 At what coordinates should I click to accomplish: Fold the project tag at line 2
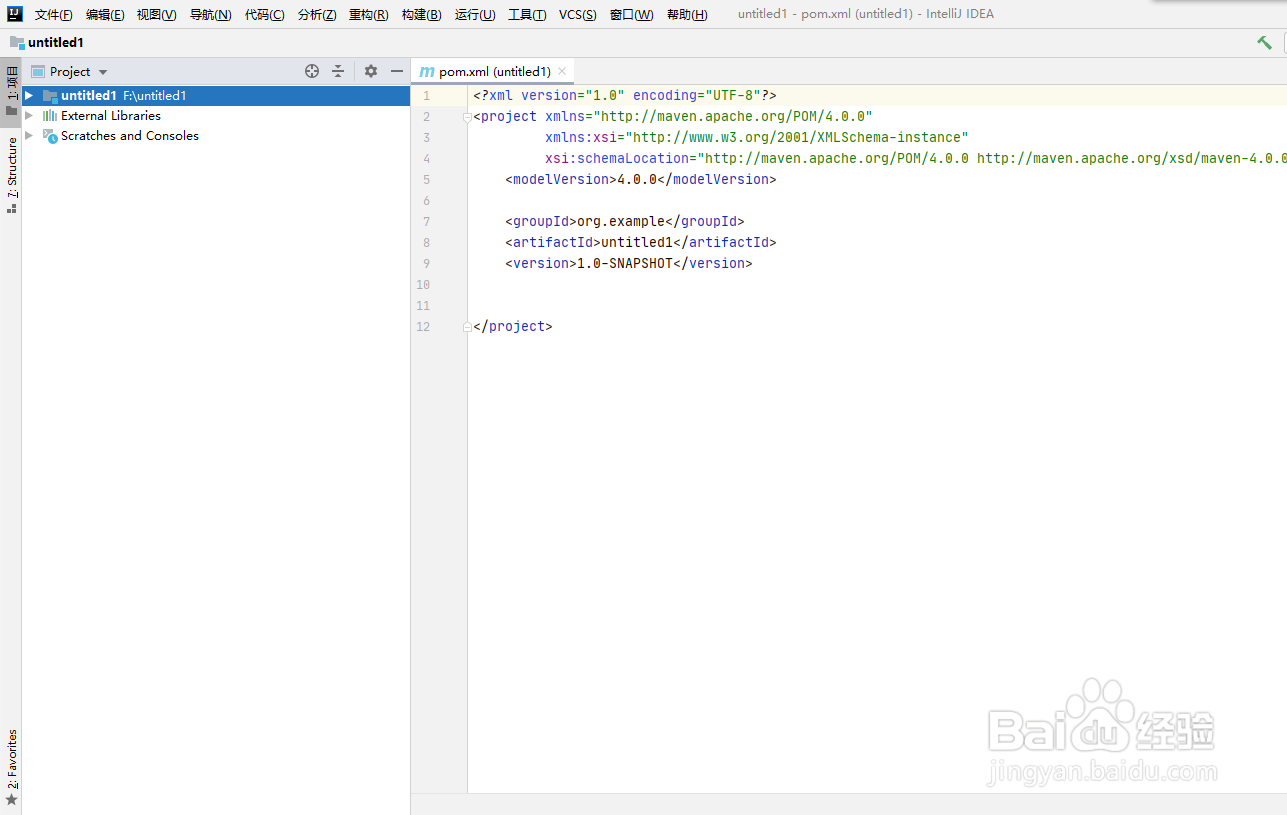pos(467,117)
